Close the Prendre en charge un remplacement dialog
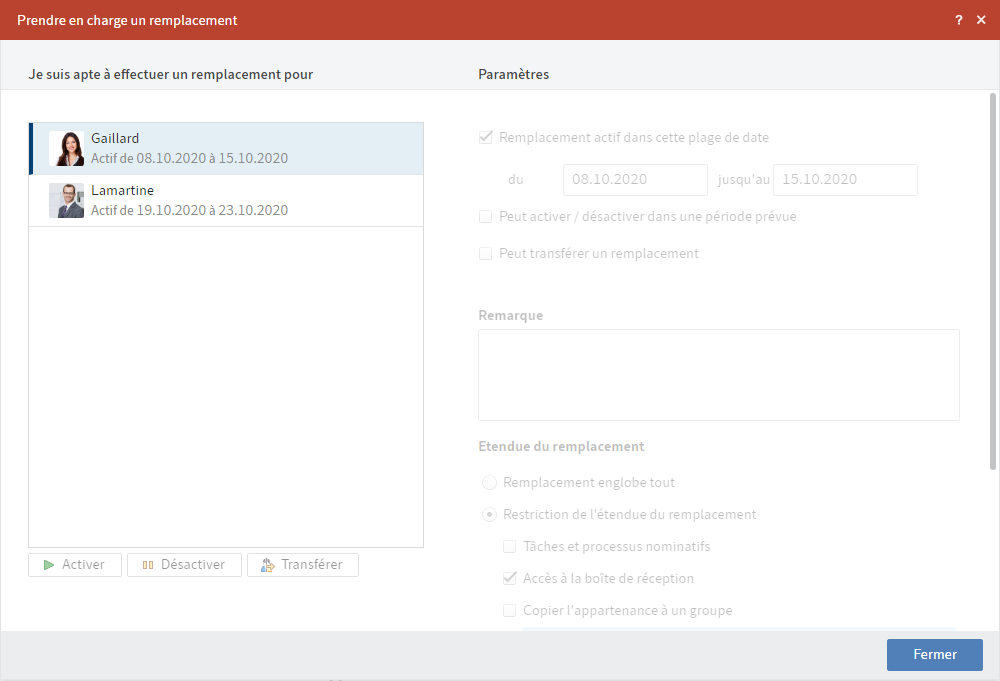The height and width of the screenshot is (681, 1000). [x=982, y=20]
